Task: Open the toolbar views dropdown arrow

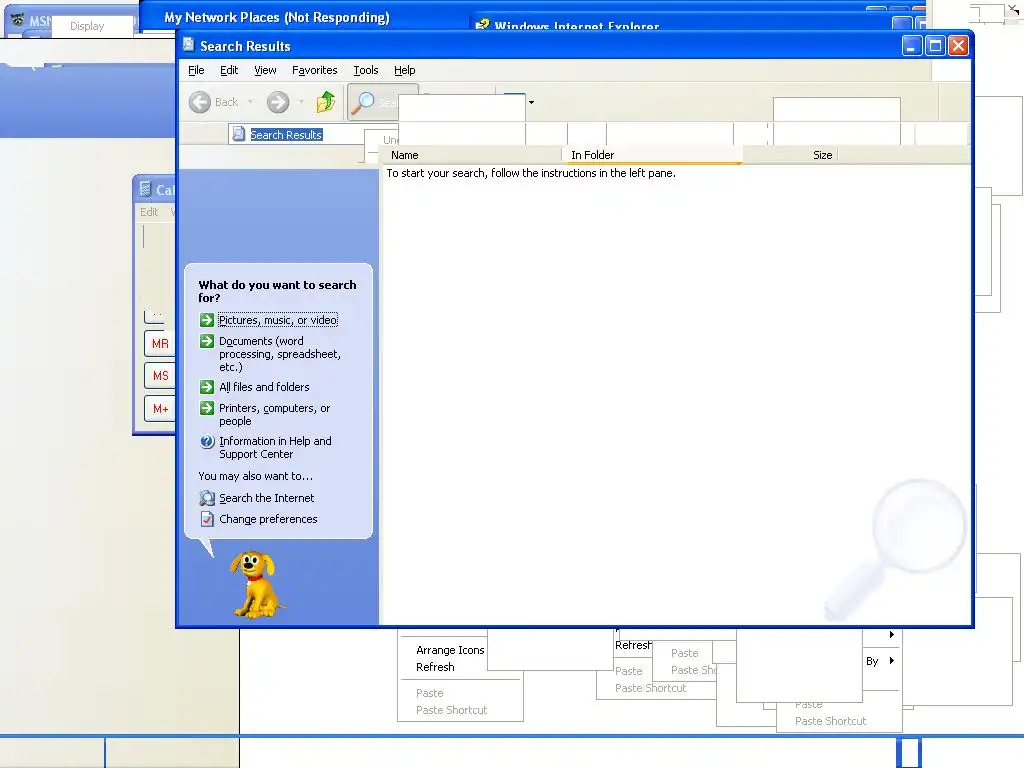Action: pos(532,103)
